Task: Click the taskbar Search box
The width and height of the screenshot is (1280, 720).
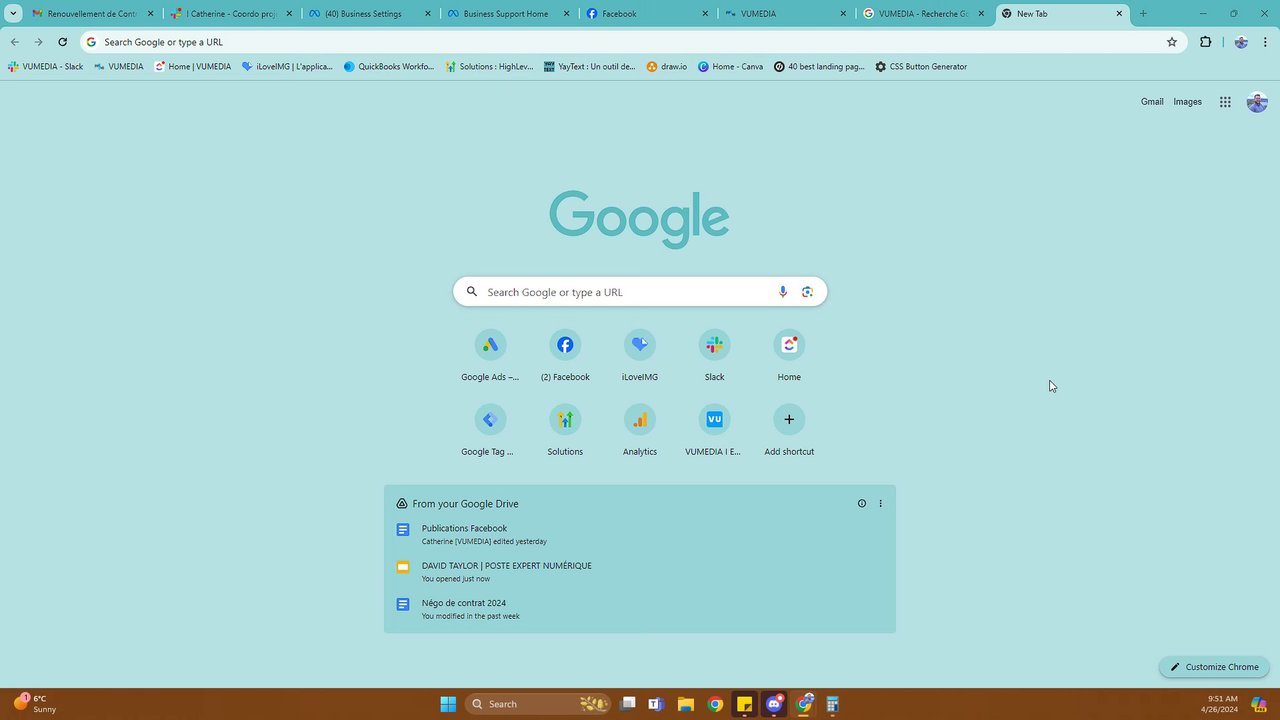Action: [x=540, y=704]
